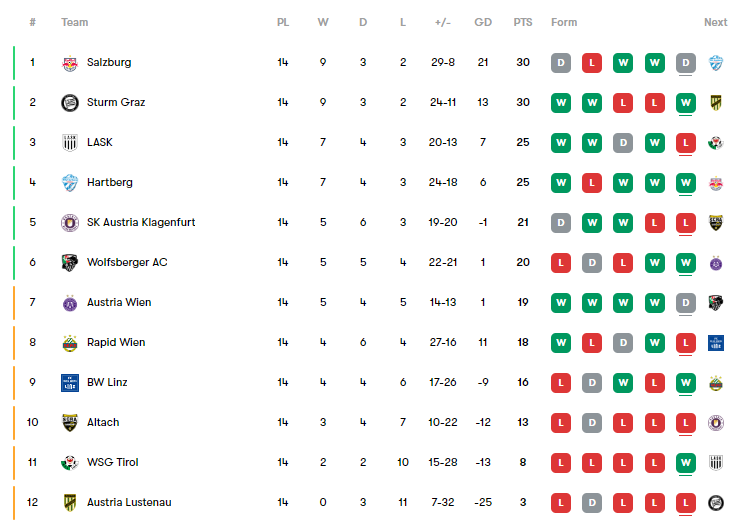Viewport: 743px width, 524px height.
Task: Click the Team column header
Action: (x=74, y=22)
